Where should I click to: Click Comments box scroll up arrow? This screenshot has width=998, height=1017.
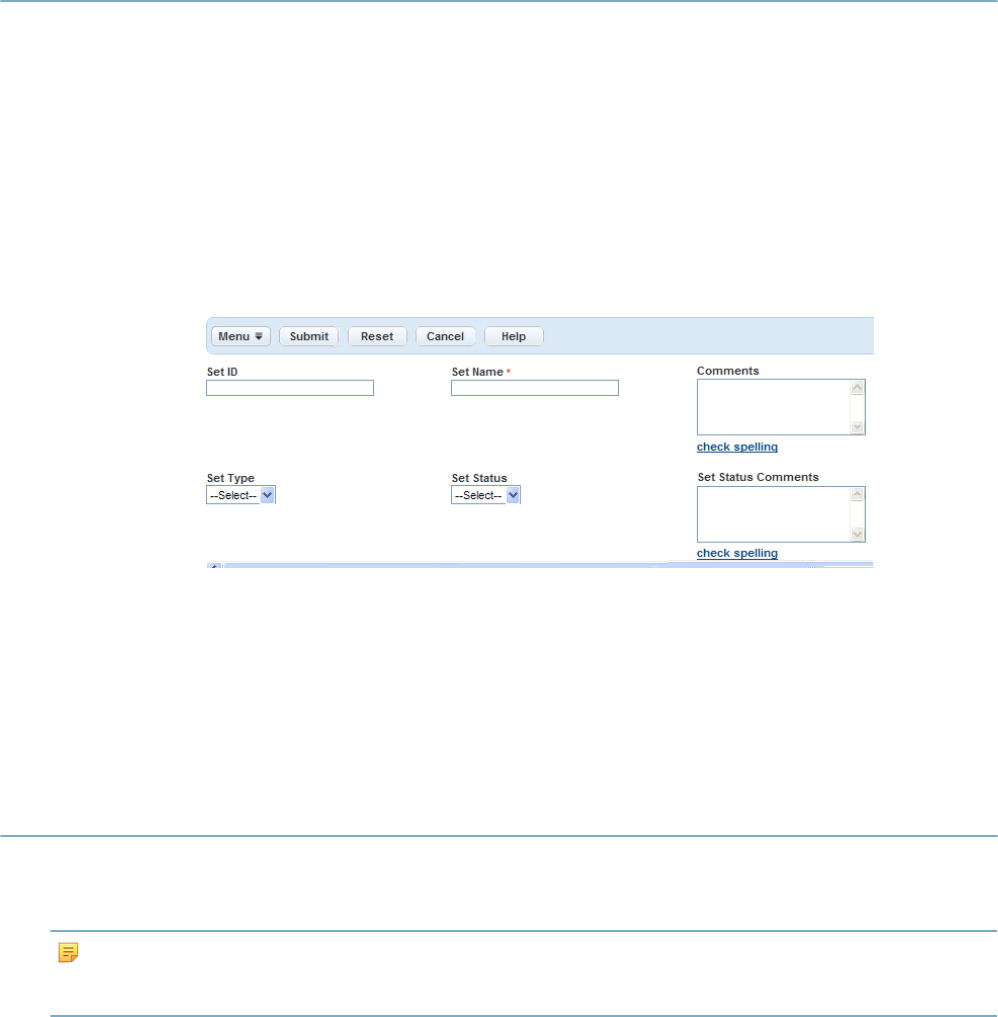coord(857,388)
